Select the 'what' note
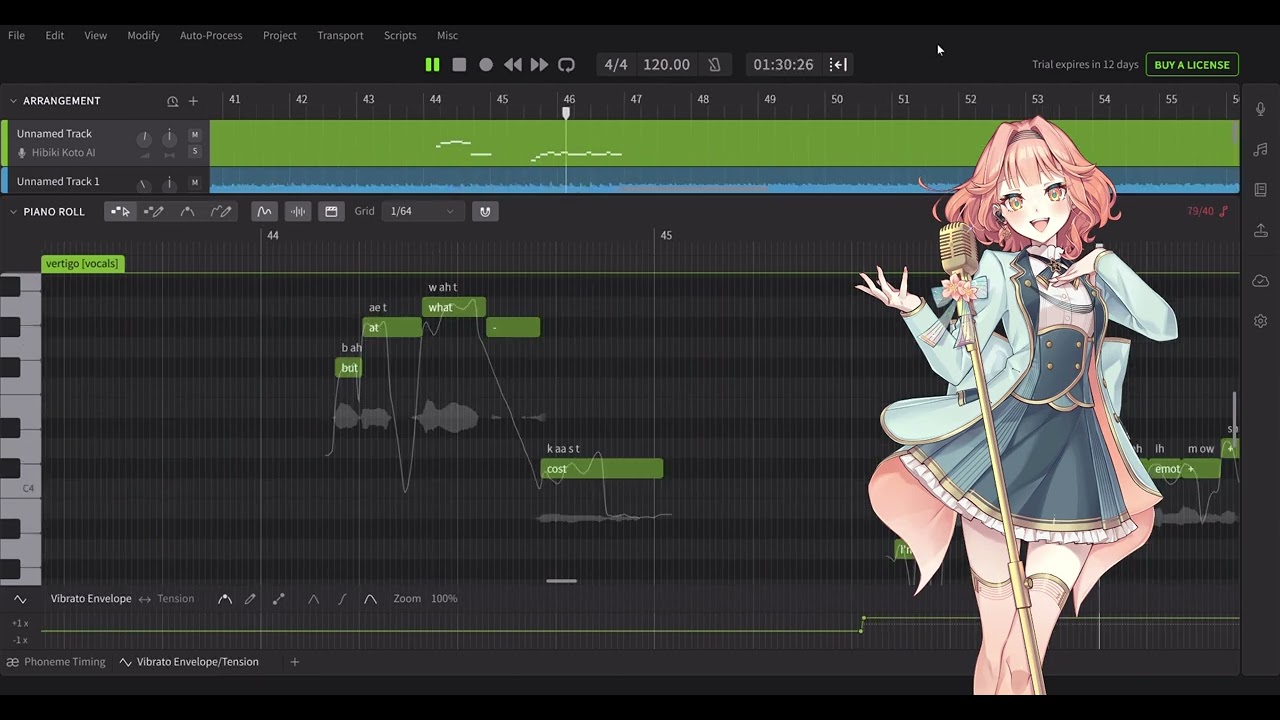Screen dimensions: 1280x720 pos(454,307)
